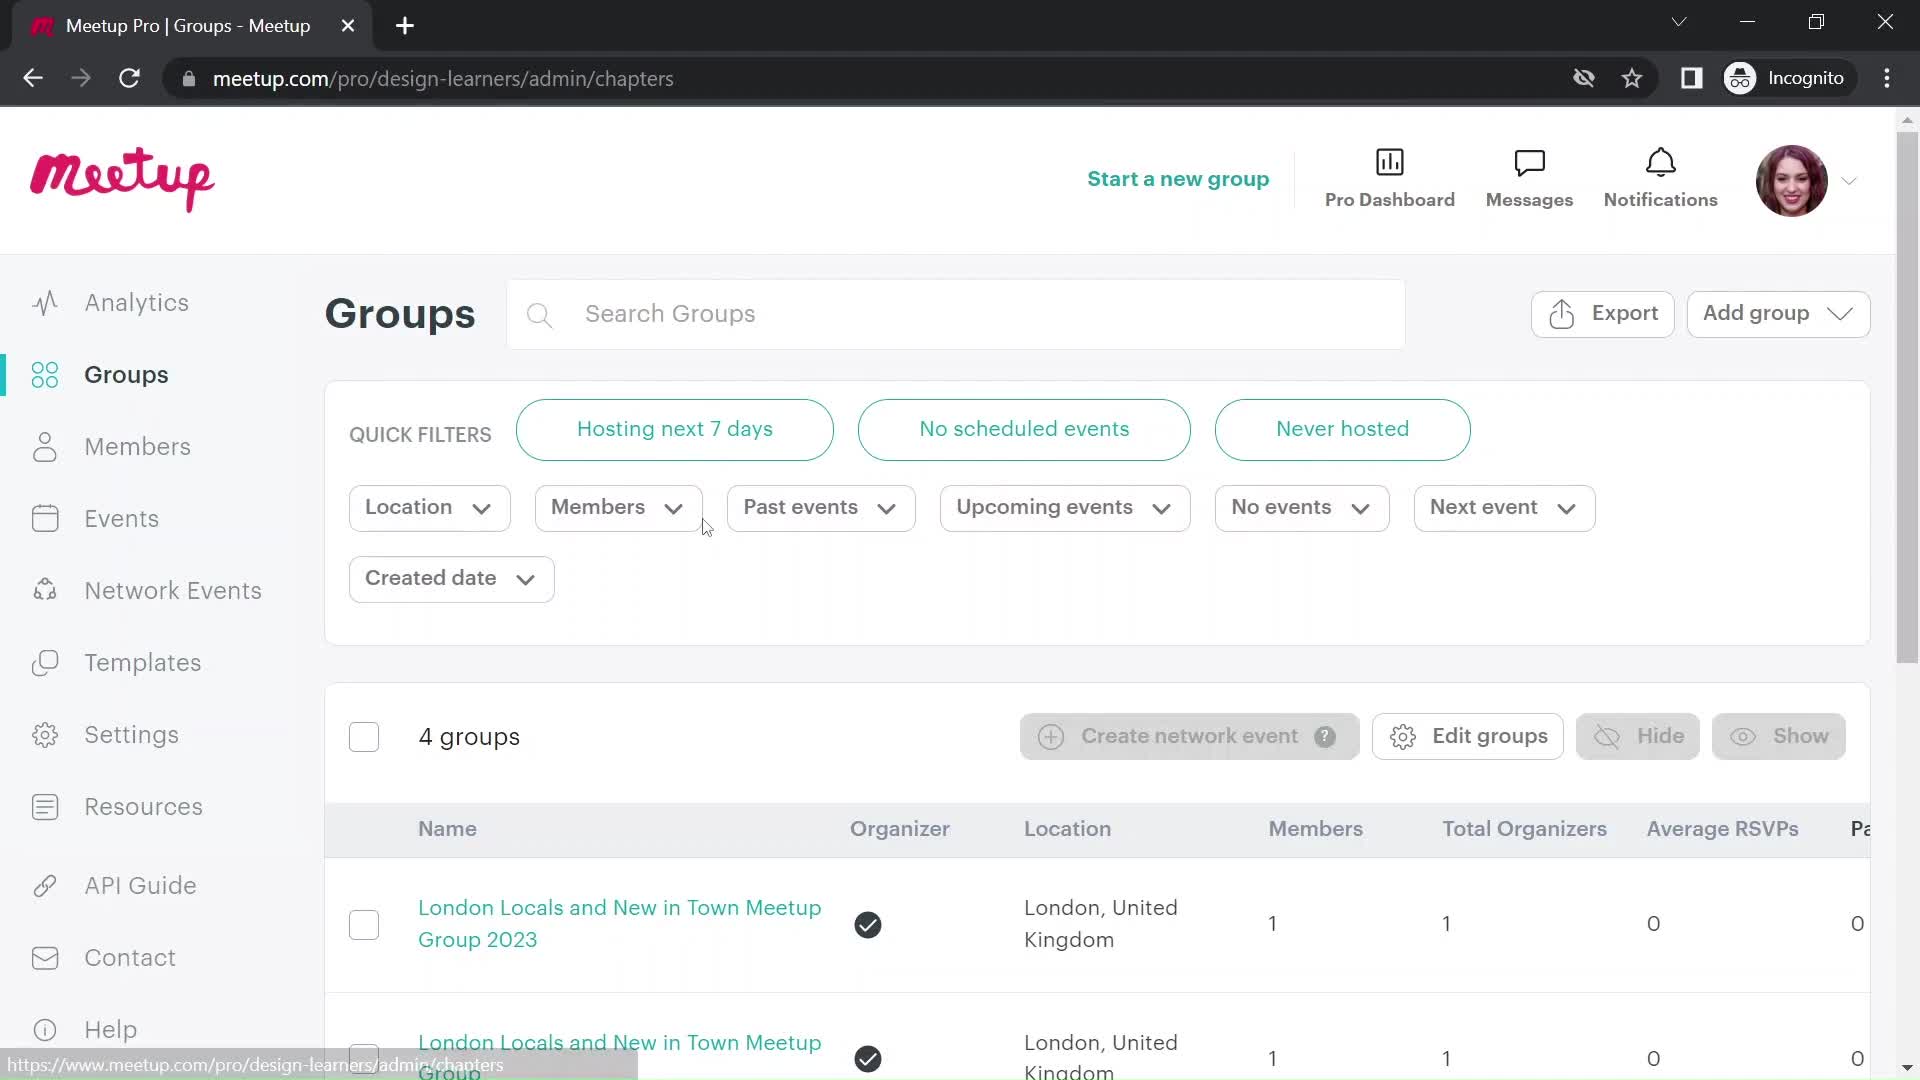Open Chrome three-dot menu
1920x1080 pixels.
(1887, 78)
